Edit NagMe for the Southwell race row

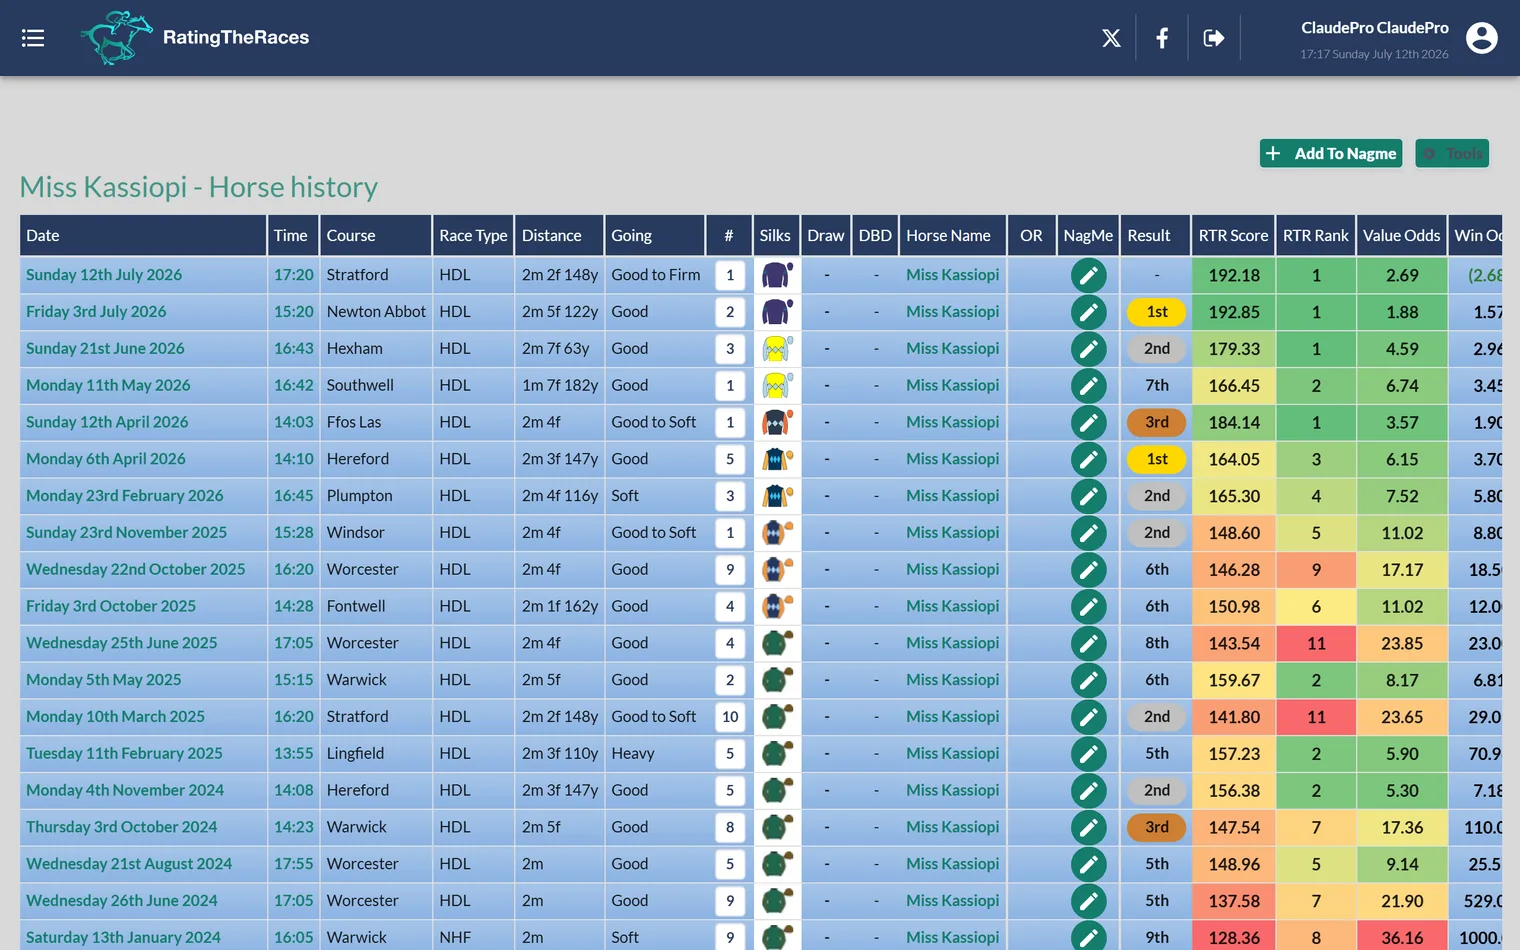pyautogui.click(x=1088, y=386)
